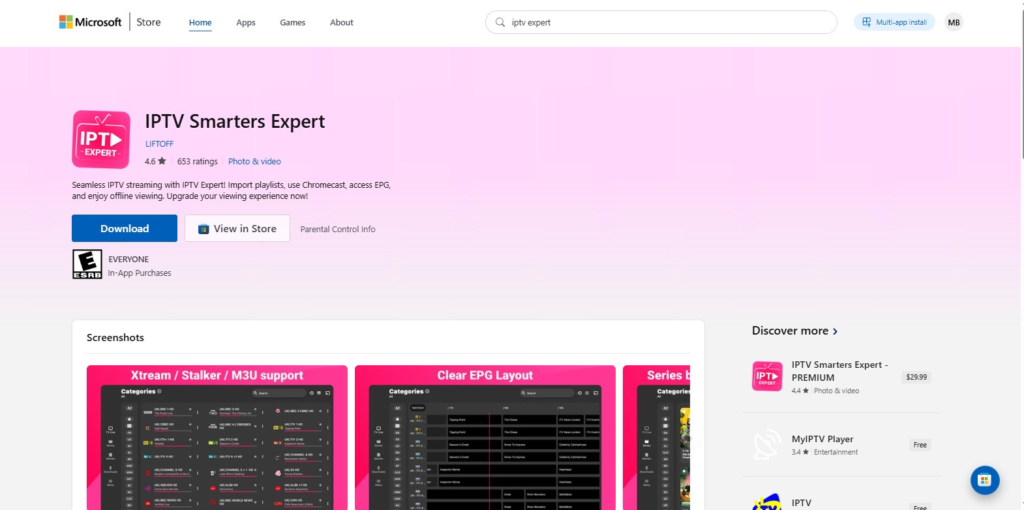Open the Games tab
1024x510 pixels.
(x=293, y=22)
